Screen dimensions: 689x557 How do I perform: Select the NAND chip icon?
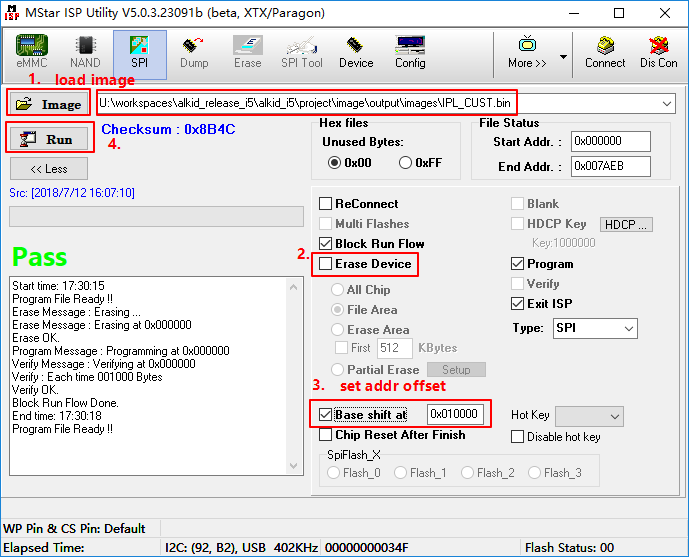pos(85,52)
